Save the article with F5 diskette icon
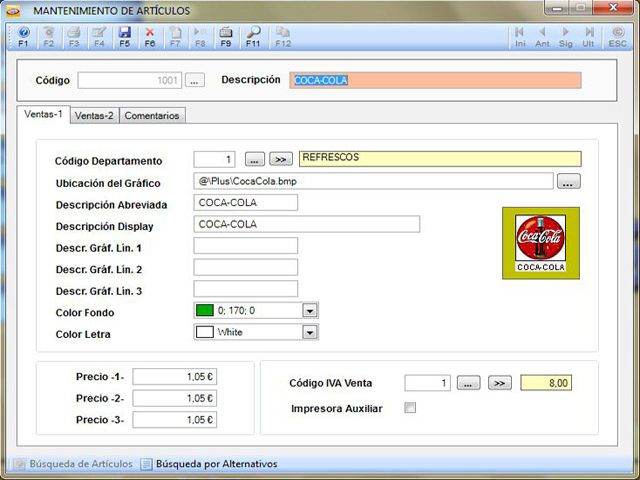Viewport: 640px width, 480px height. tap(124, 37)
